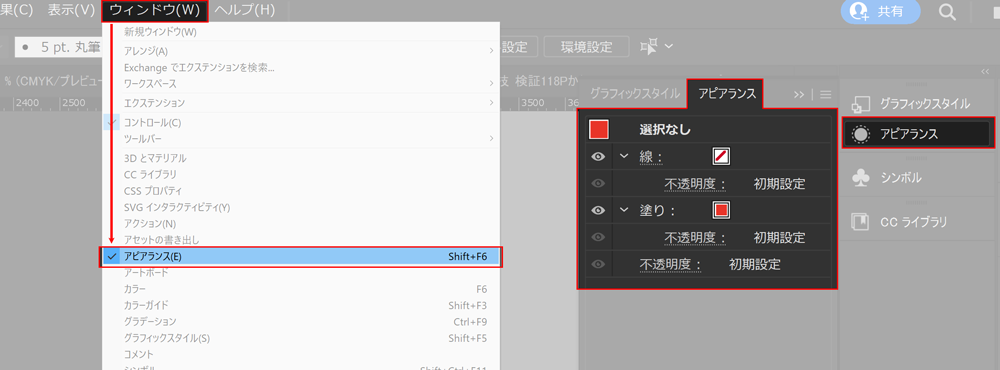Collapse the 線 row chevron
This screenshot has width=1000, height=370.
(624, 156)
